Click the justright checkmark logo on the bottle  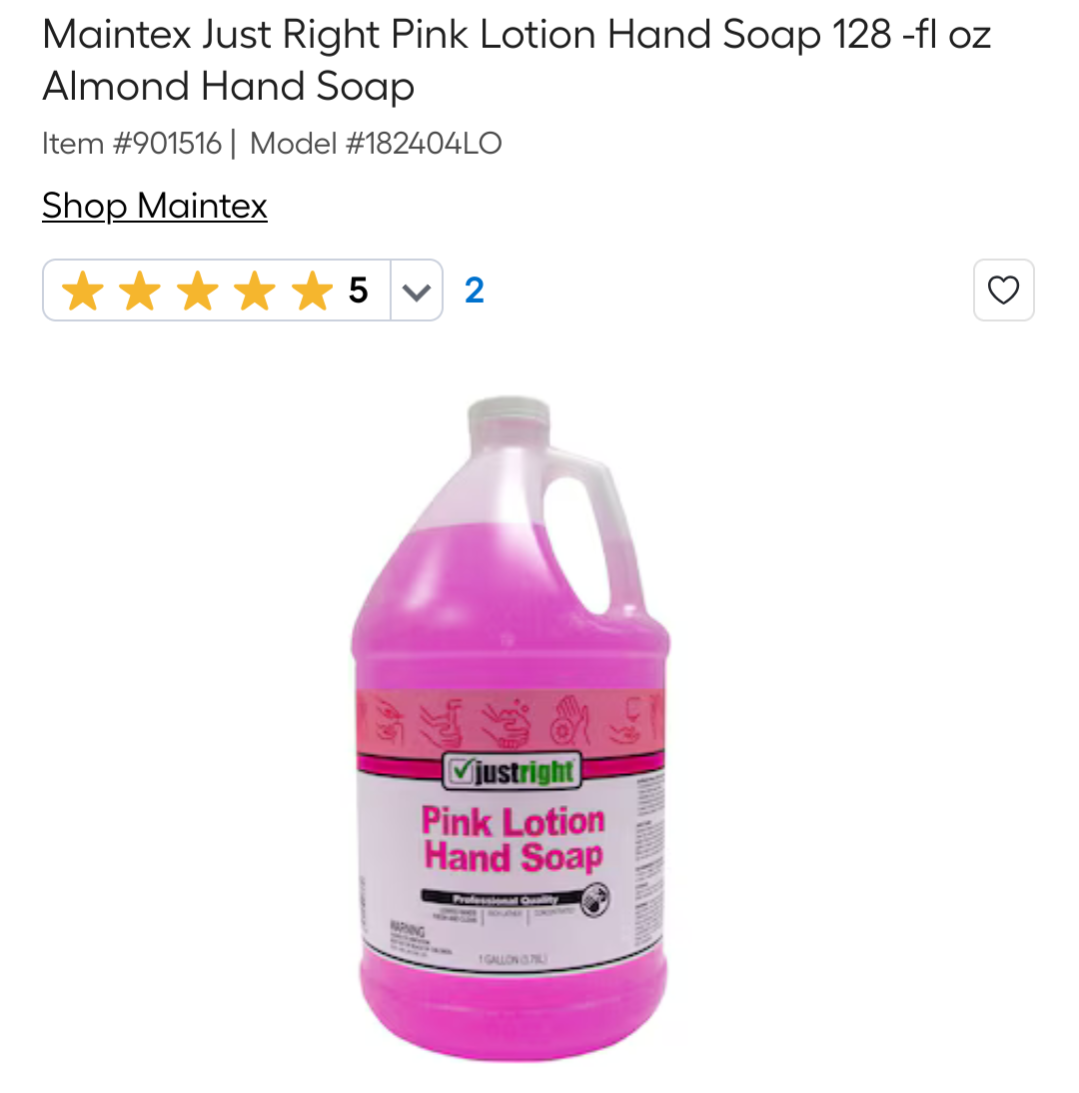[x=512, y=771]
